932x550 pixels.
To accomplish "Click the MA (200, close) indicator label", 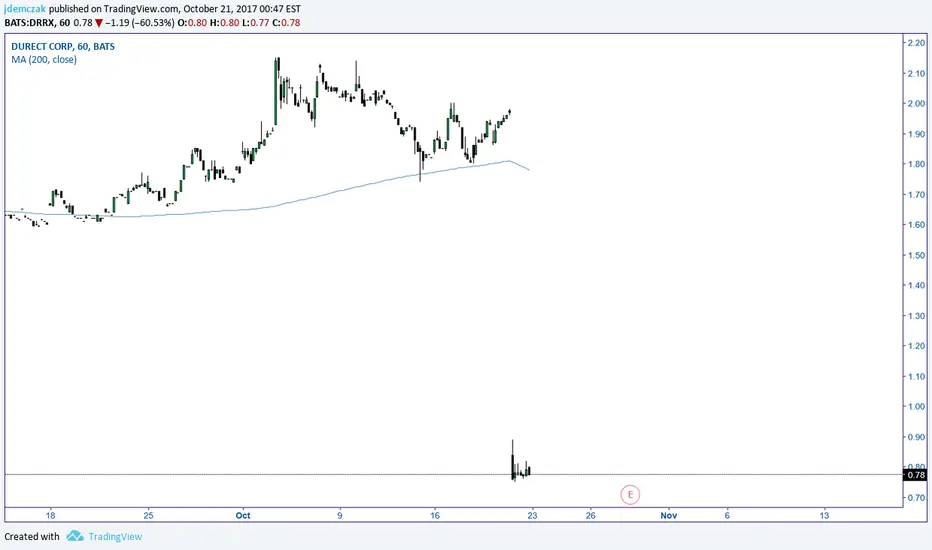I will click(44, 59).
